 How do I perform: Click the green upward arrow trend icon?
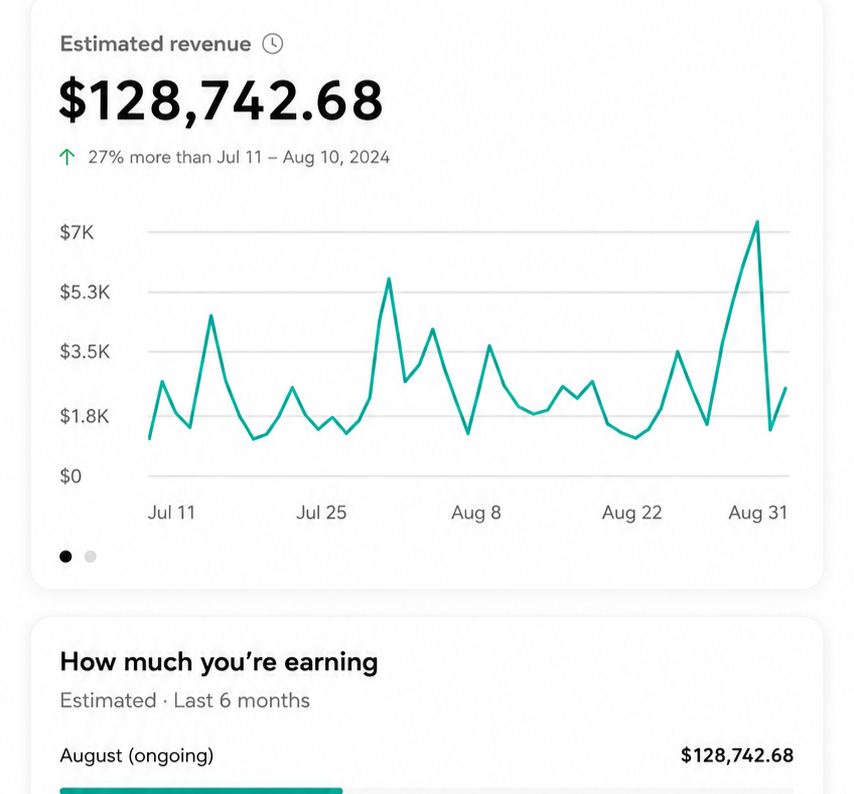click(67, 157)
